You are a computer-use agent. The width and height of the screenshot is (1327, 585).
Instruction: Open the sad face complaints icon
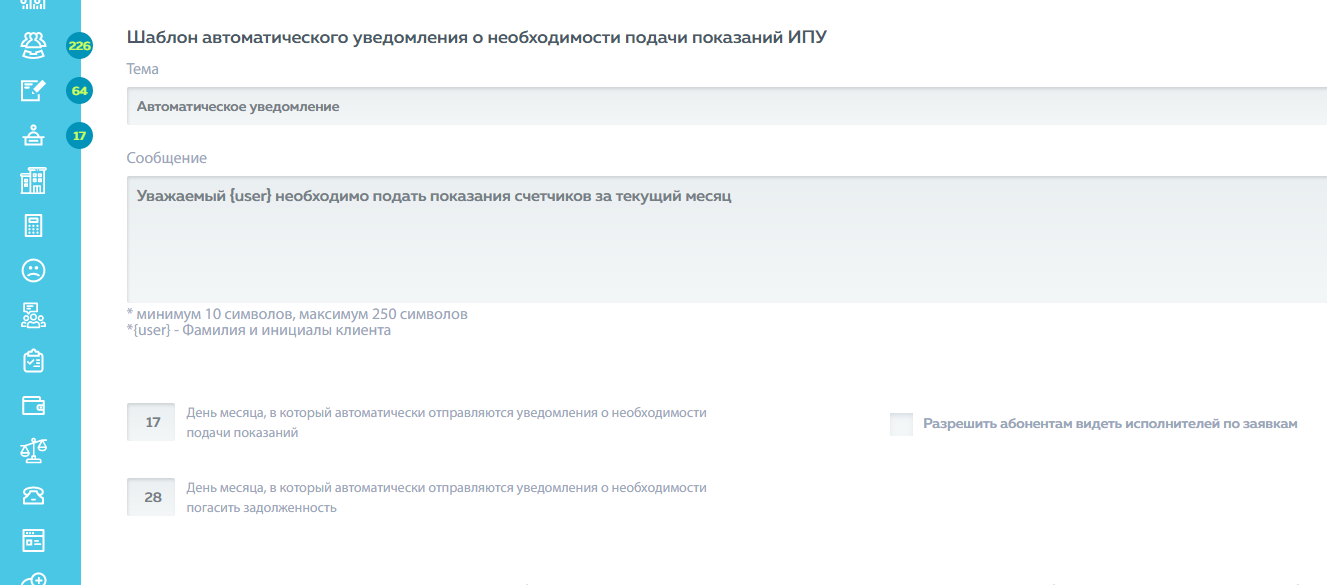pos(34,270)
